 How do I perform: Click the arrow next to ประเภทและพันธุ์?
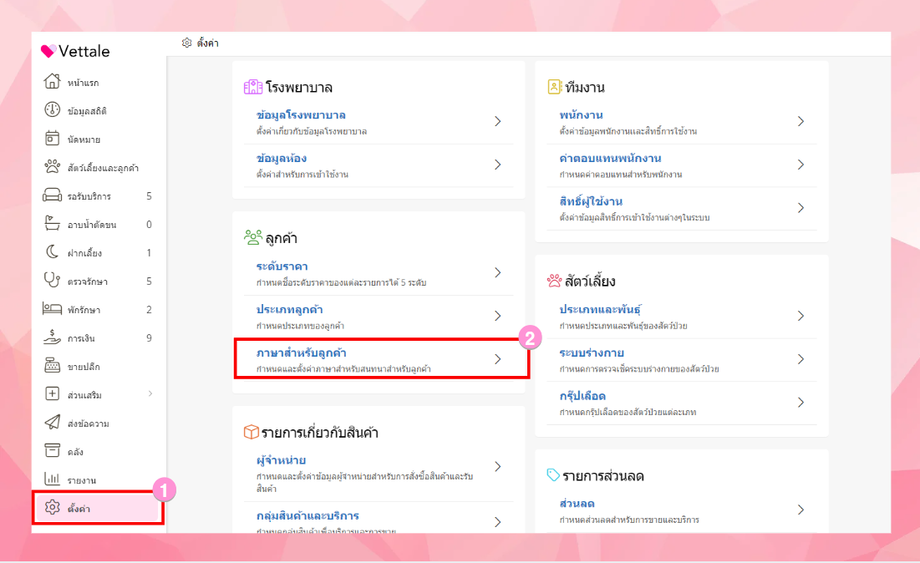point(801,316)
